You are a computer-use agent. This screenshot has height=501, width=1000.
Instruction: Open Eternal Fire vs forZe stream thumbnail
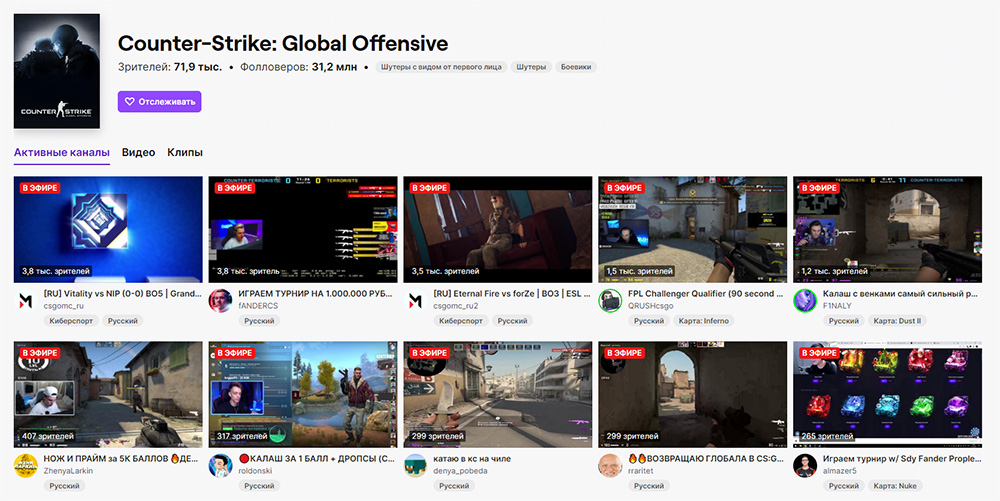click(498, 229)
